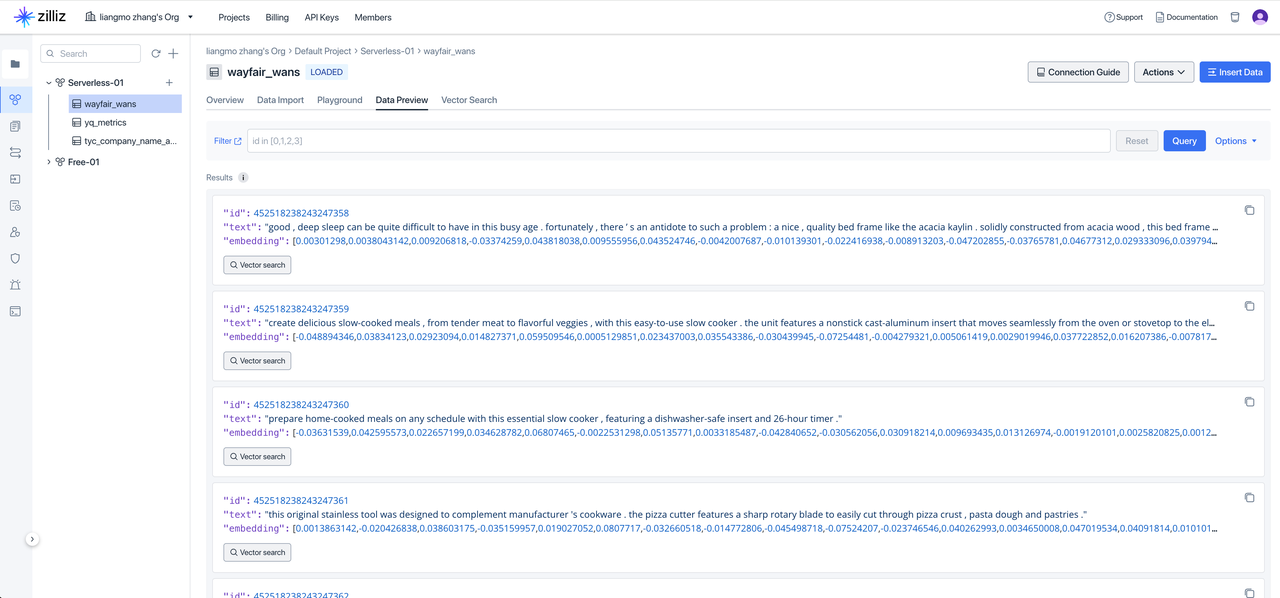Open the folder projects icon in sidebar
The height and width of the screenshot is (598, 1280).
(15, 64)
